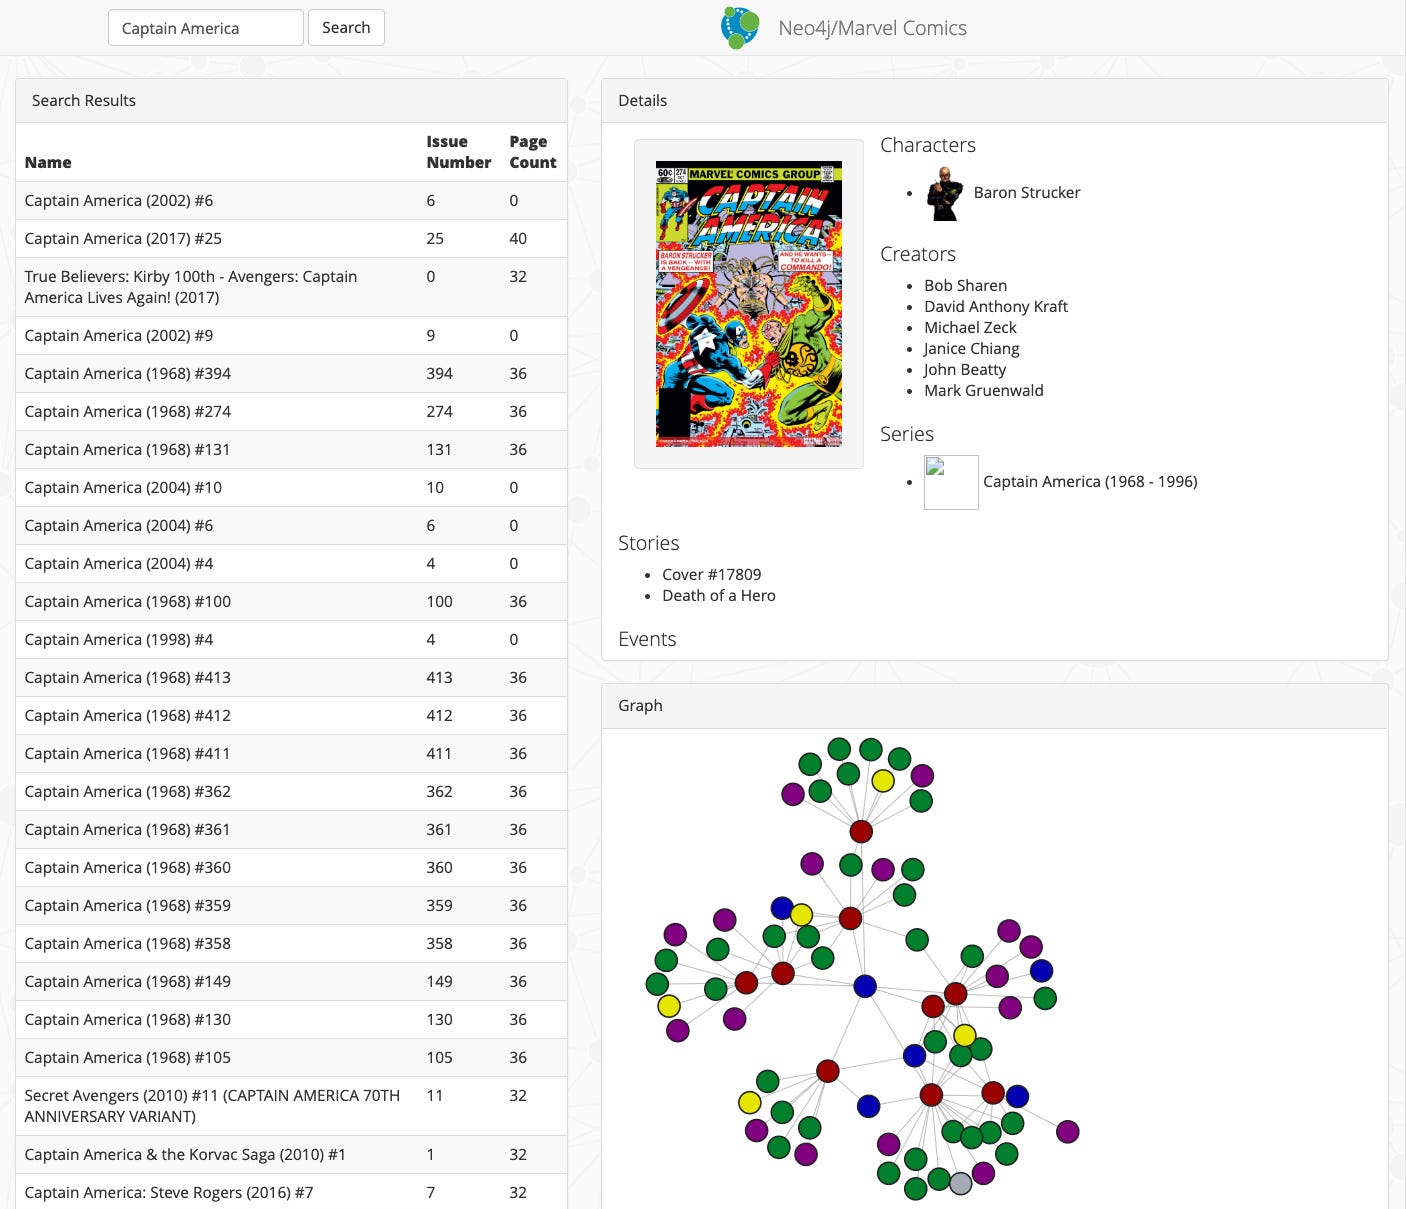Image resolution: width=1407 pixels, height=1209 pixels.
Task: Click the Name column header
Action: click(48, 163)
